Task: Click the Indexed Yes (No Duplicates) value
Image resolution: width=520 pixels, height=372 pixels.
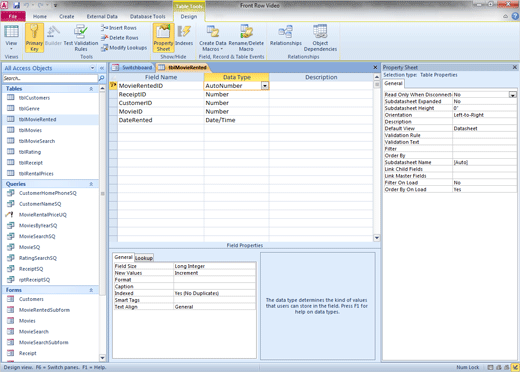Action: [215, 293]
